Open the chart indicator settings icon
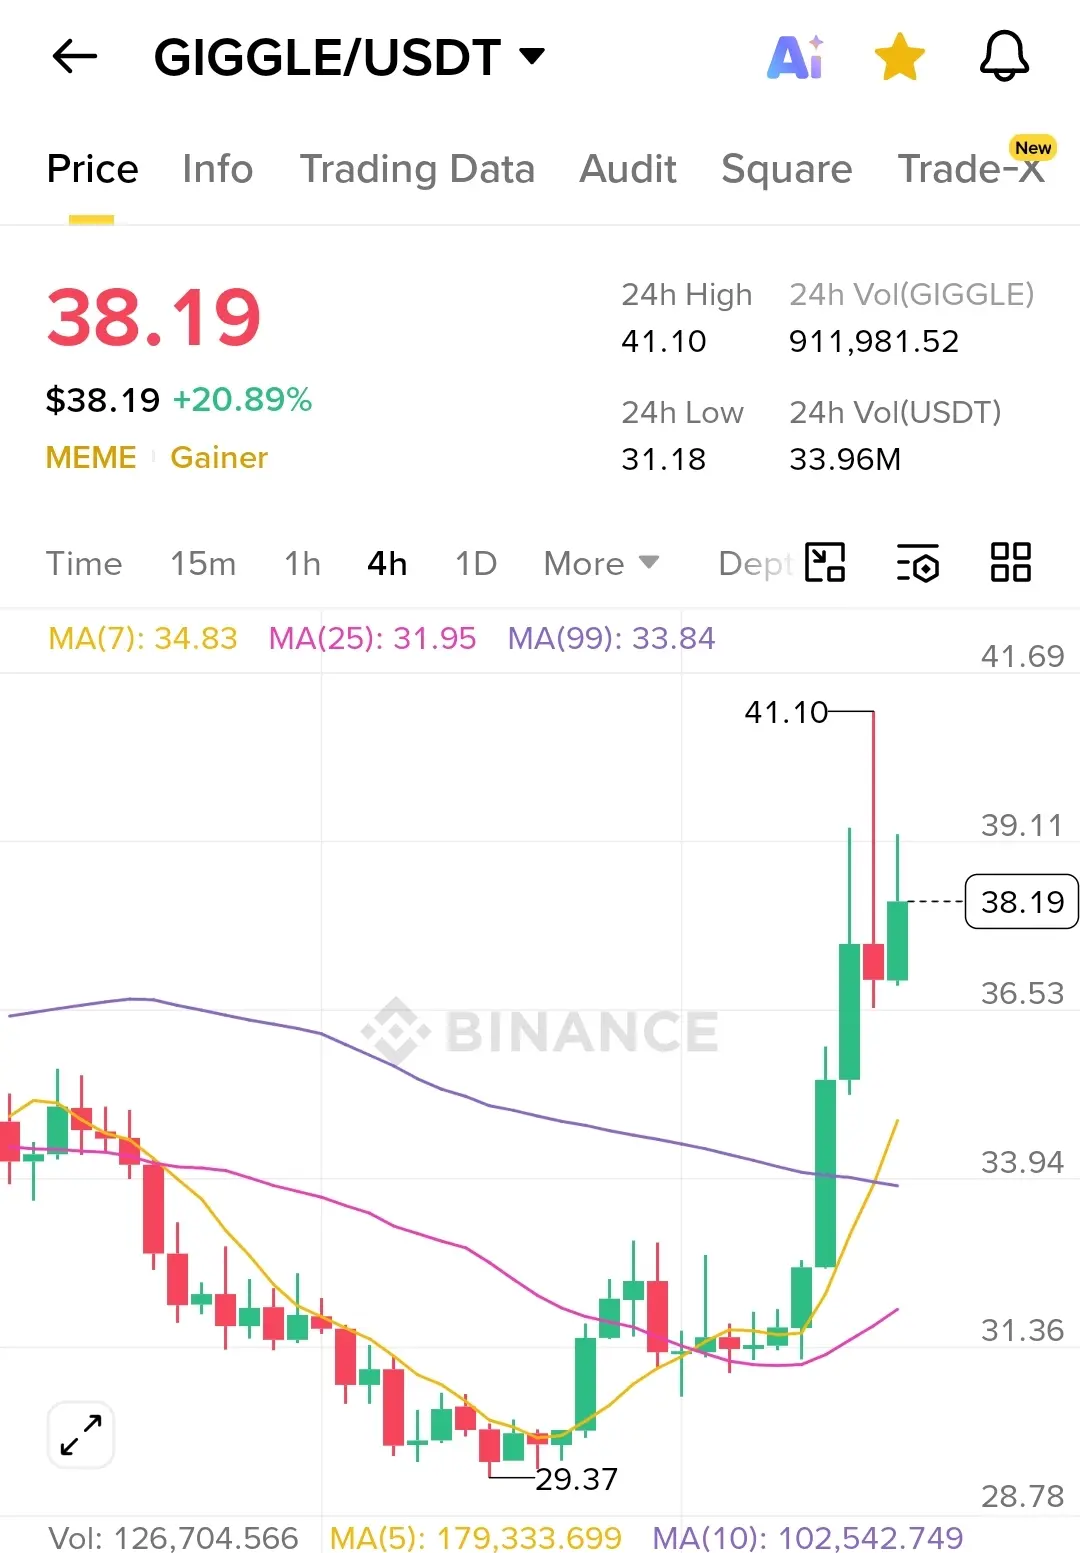 point(917,562)
